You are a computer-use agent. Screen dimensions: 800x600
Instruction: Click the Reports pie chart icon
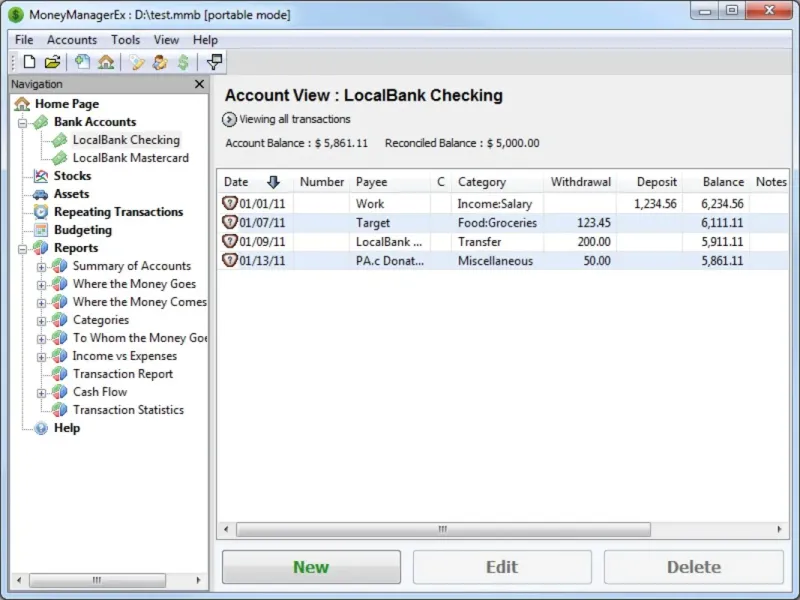coord(41,248)
